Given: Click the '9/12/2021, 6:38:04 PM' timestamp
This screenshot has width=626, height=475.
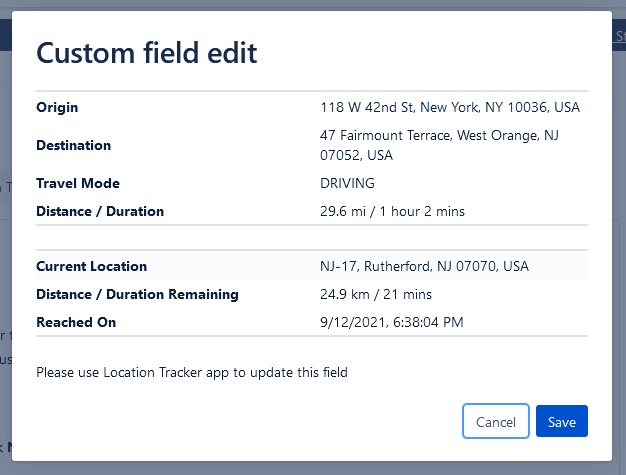Looking at the screenshot, I should pyautogui.click(x=392, y=322).
